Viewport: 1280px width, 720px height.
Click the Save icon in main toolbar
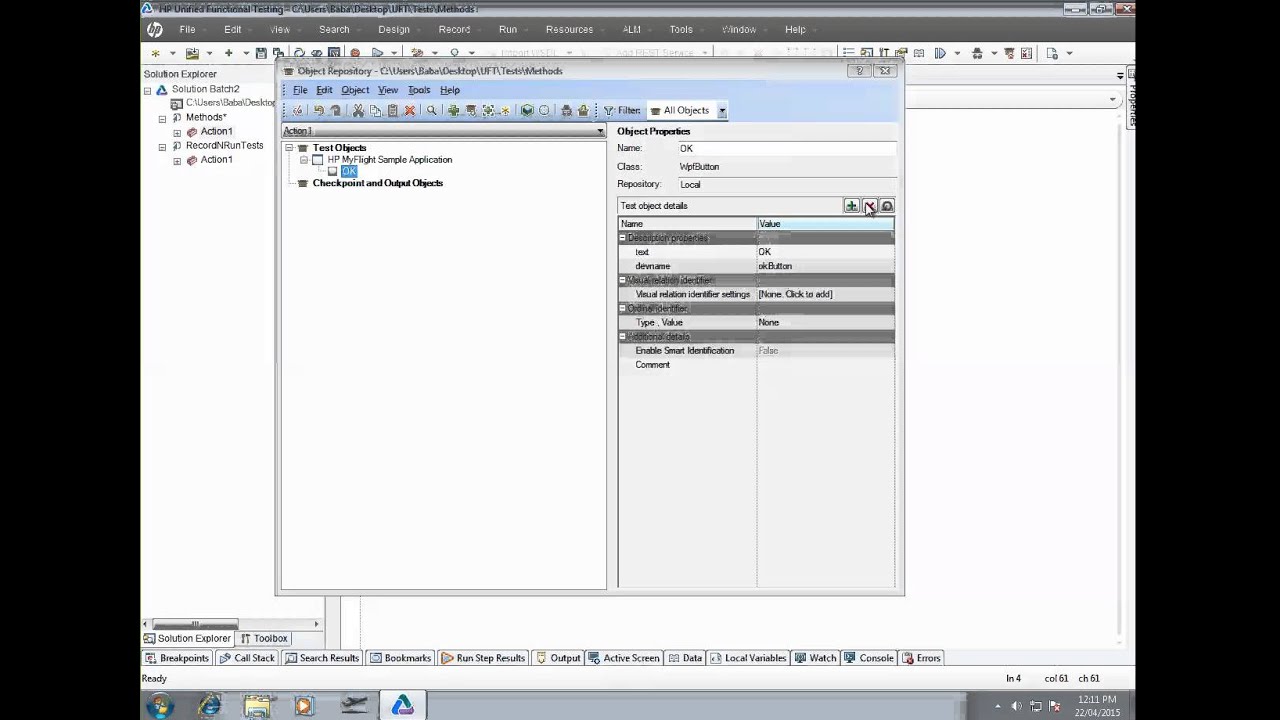261,53
